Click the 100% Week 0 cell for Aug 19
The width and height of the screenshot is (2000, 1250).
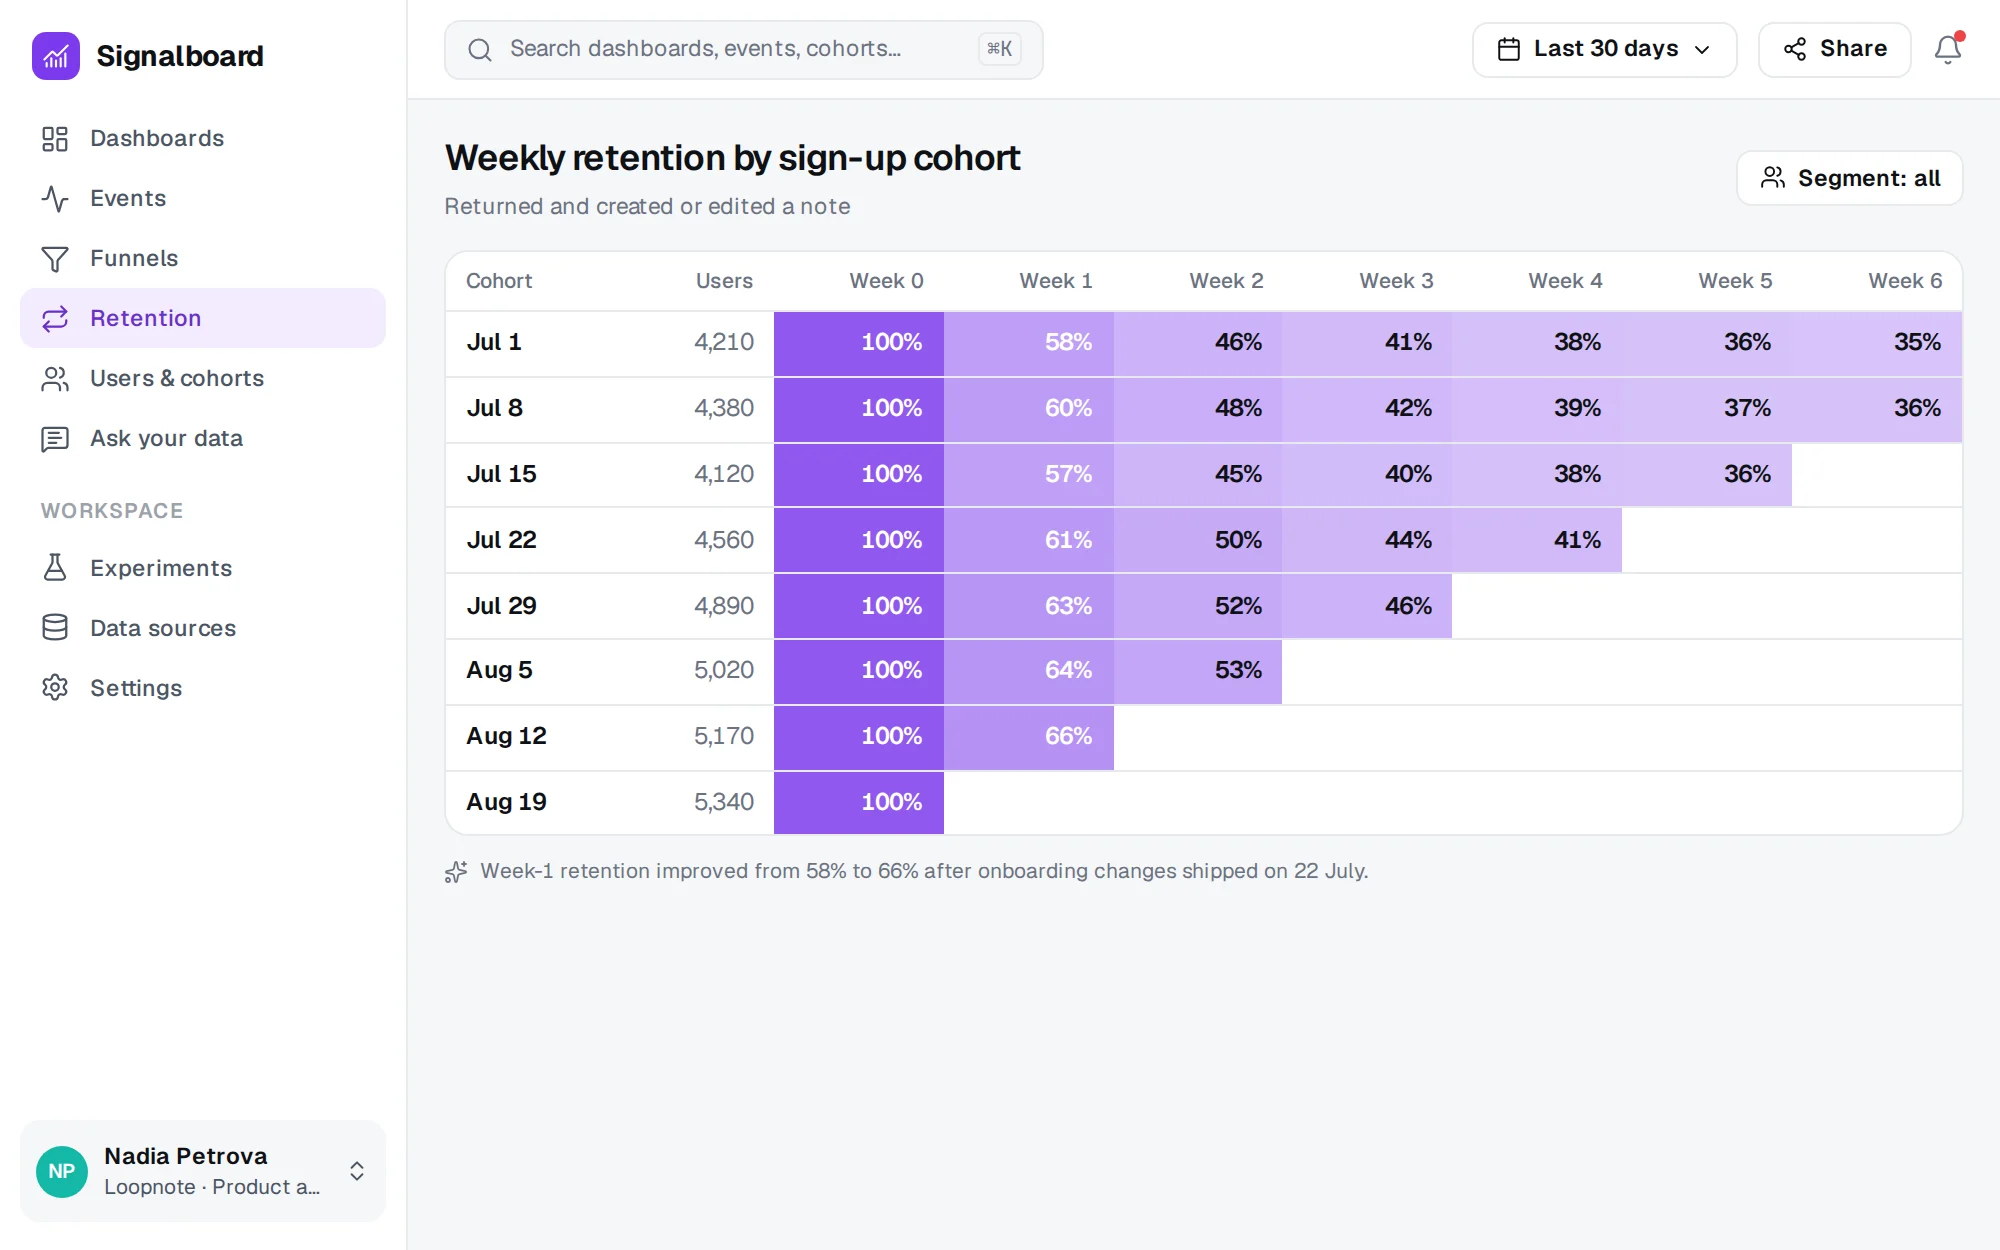click(859, 803)
